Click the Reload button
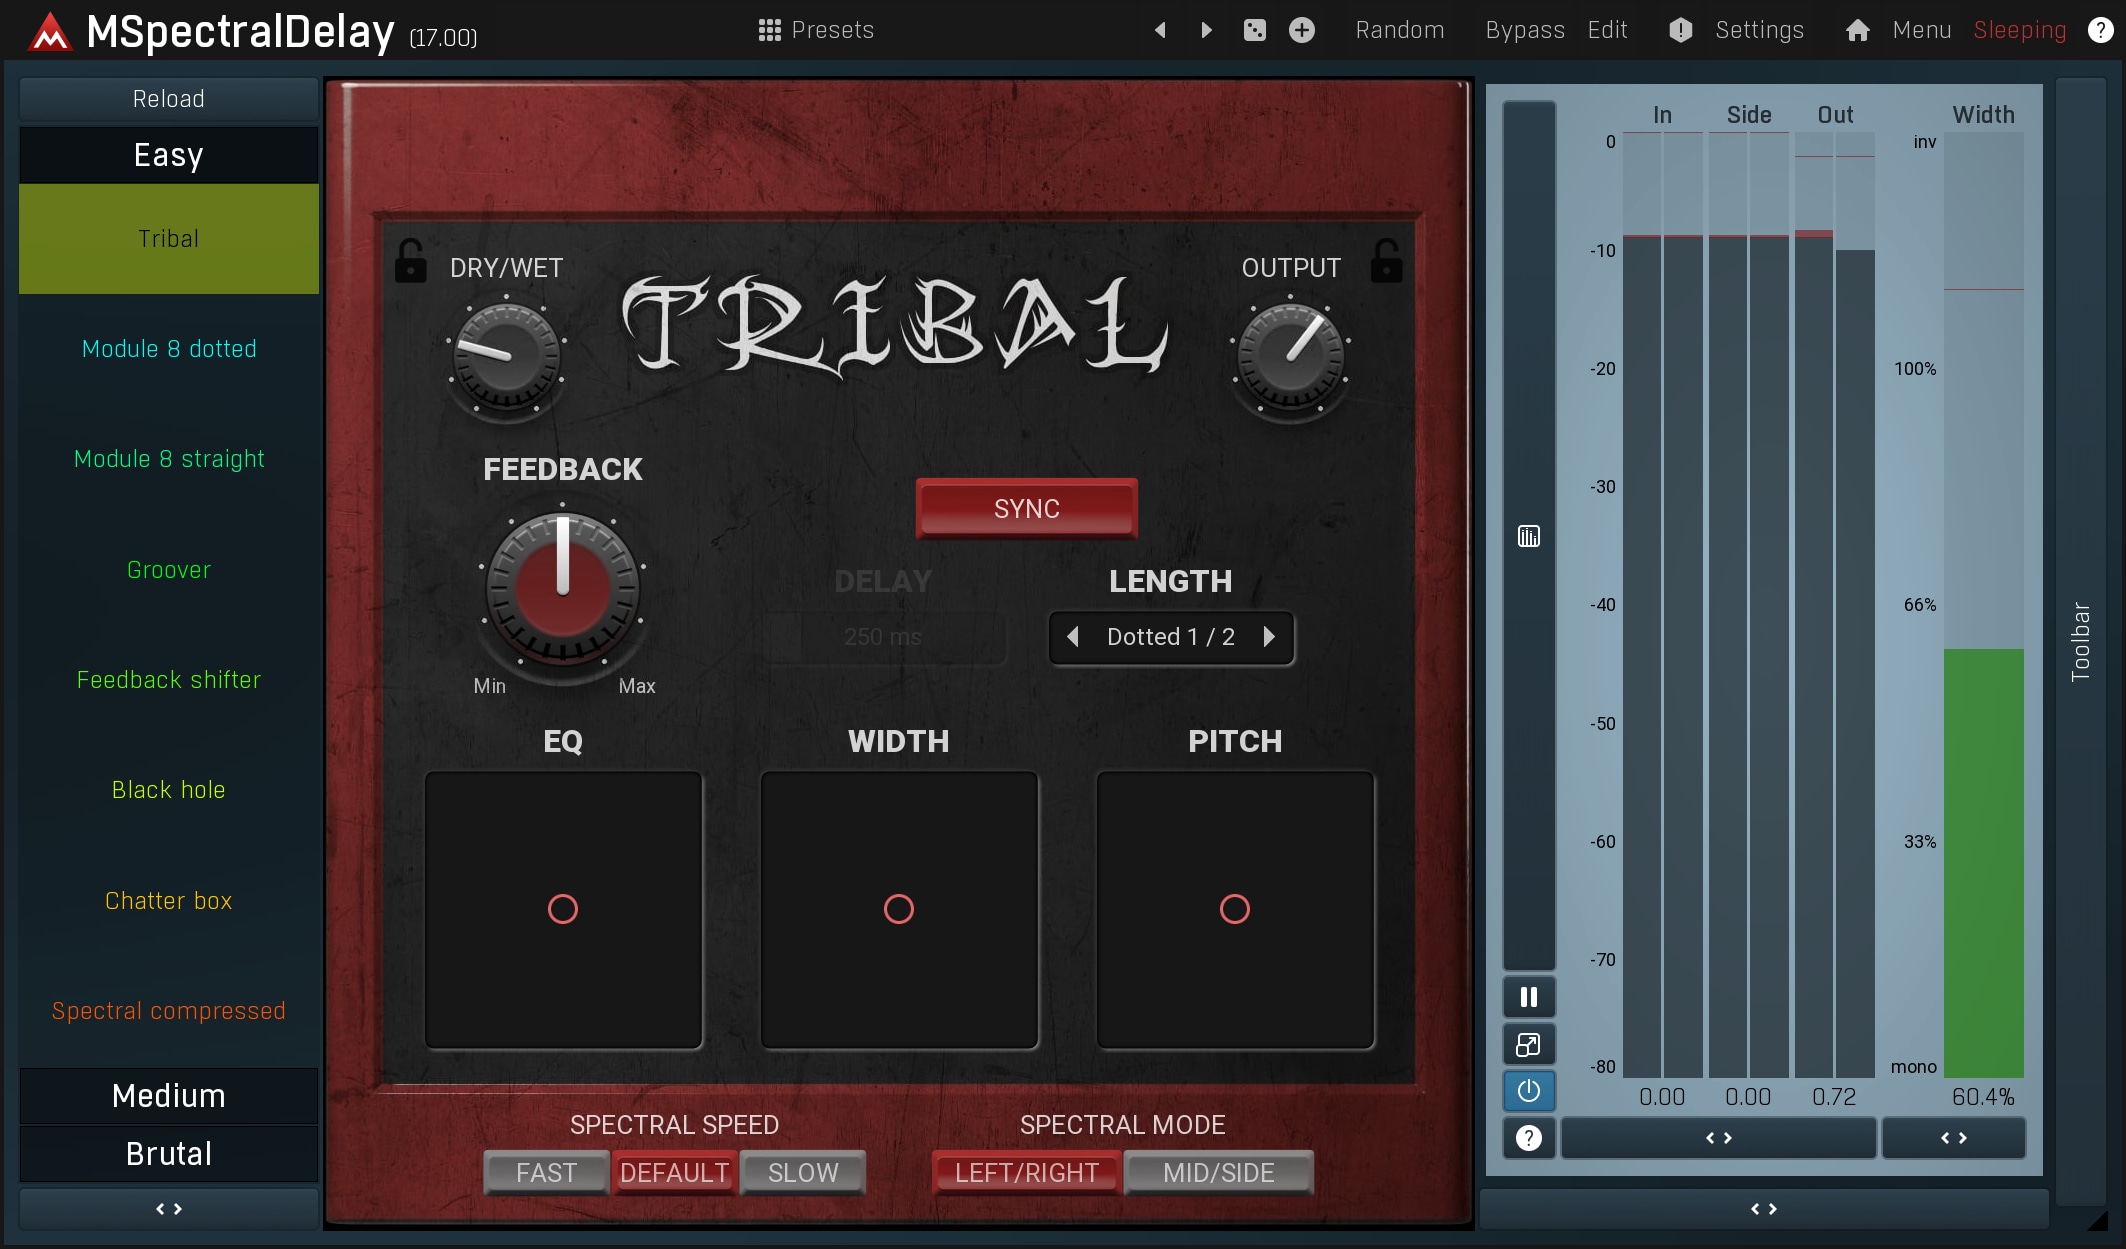 click(168, 99)
